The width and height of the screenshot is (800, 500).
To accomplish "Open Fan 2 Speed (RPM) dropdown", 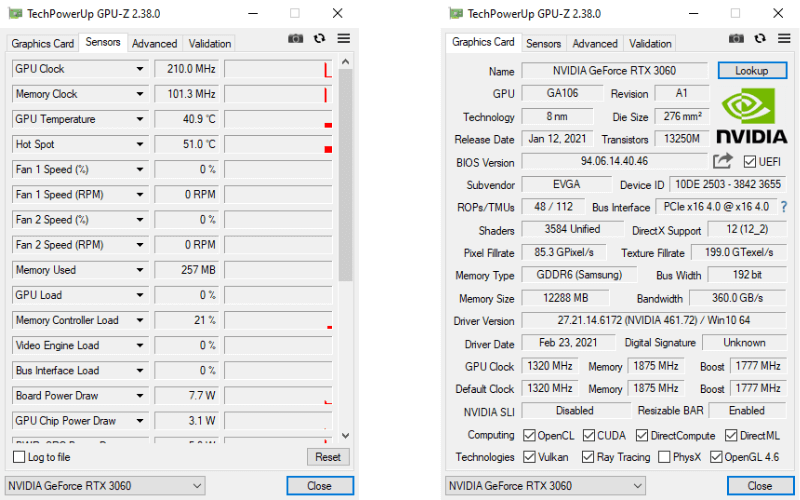I will pos(139,244).
